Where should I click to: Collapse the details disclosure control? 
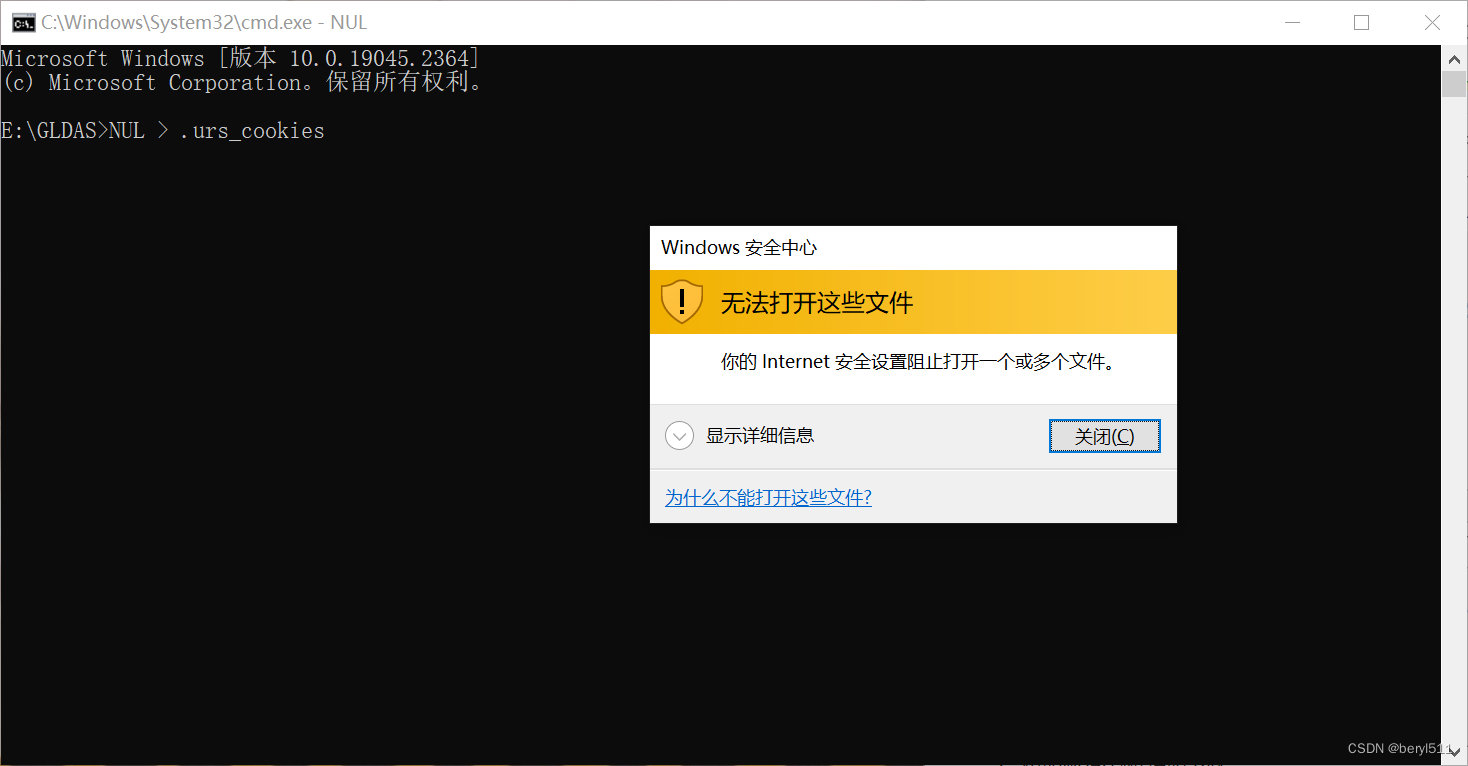pyautogui.click(x=679, y=435)
